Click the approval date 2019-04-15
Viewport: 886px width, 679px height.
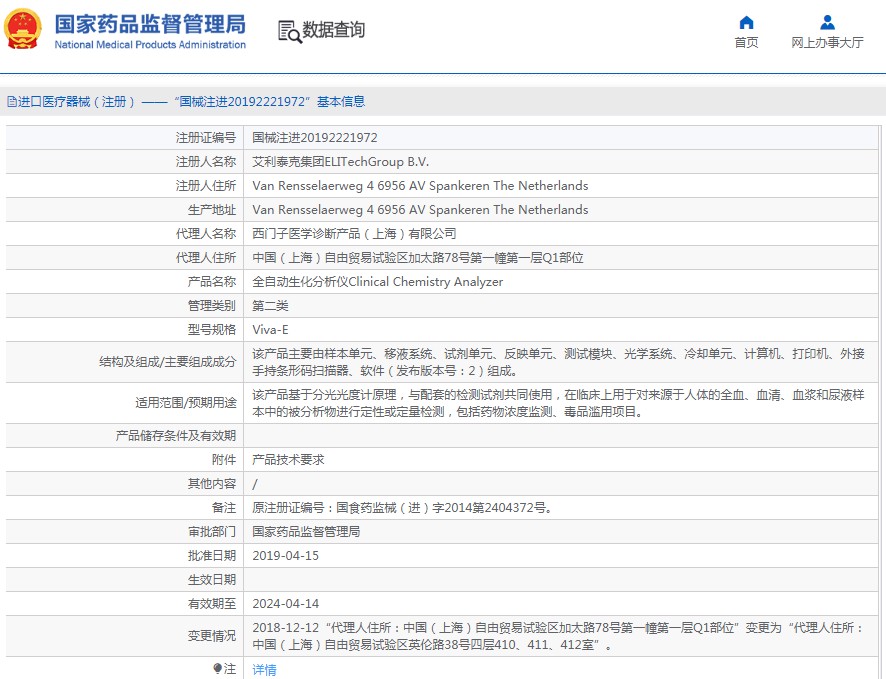click(x=285, y=556)
